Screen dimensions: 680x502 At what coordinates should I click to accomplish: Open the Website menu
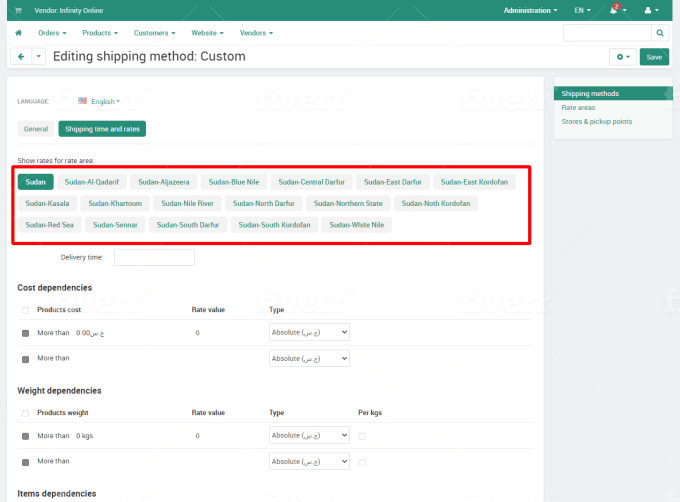[207, 33]
